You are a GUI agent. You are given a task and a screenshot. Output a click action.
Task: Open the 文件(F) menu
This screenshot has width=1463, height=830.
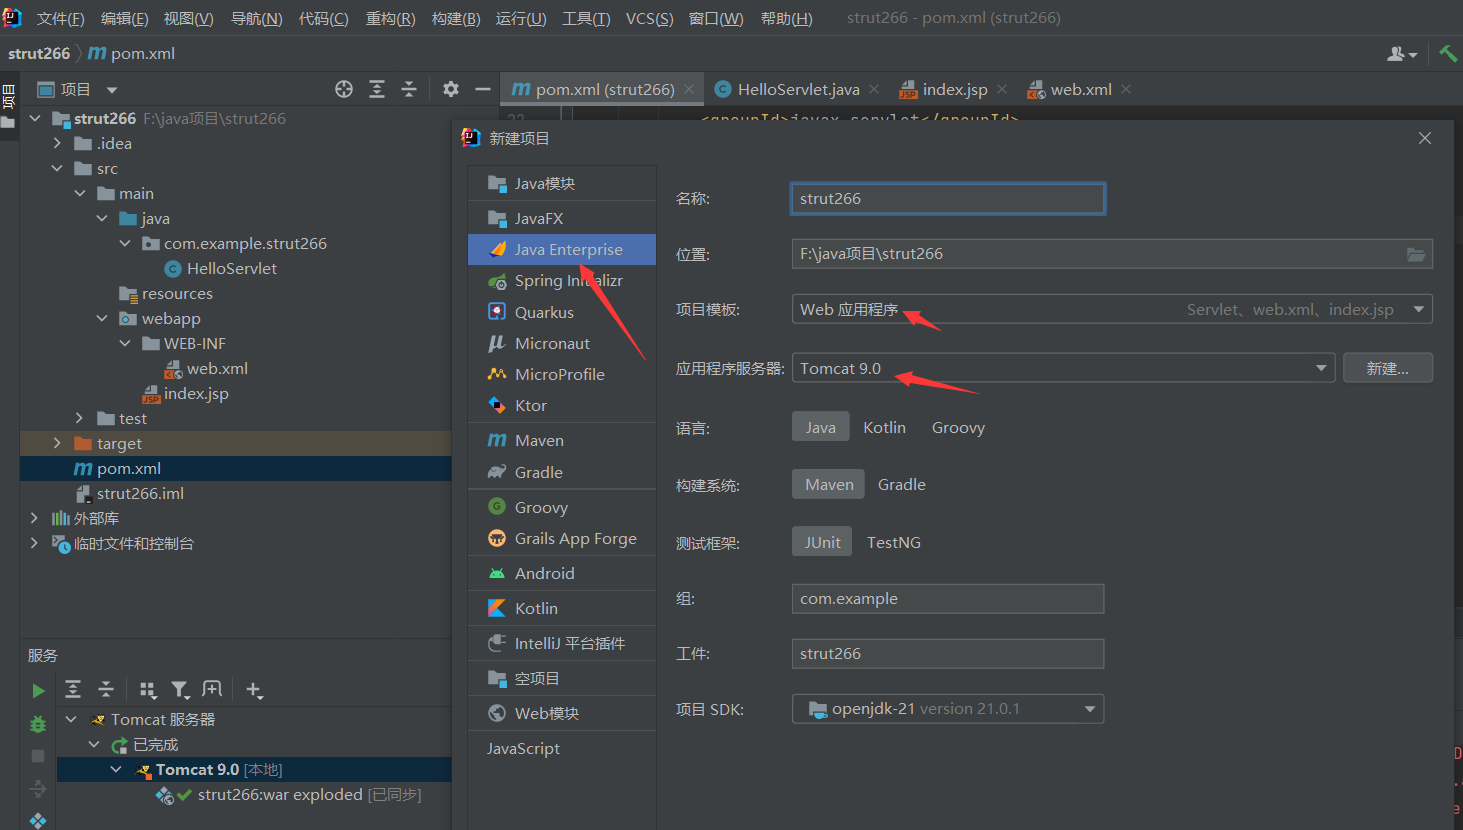(61, 19)
